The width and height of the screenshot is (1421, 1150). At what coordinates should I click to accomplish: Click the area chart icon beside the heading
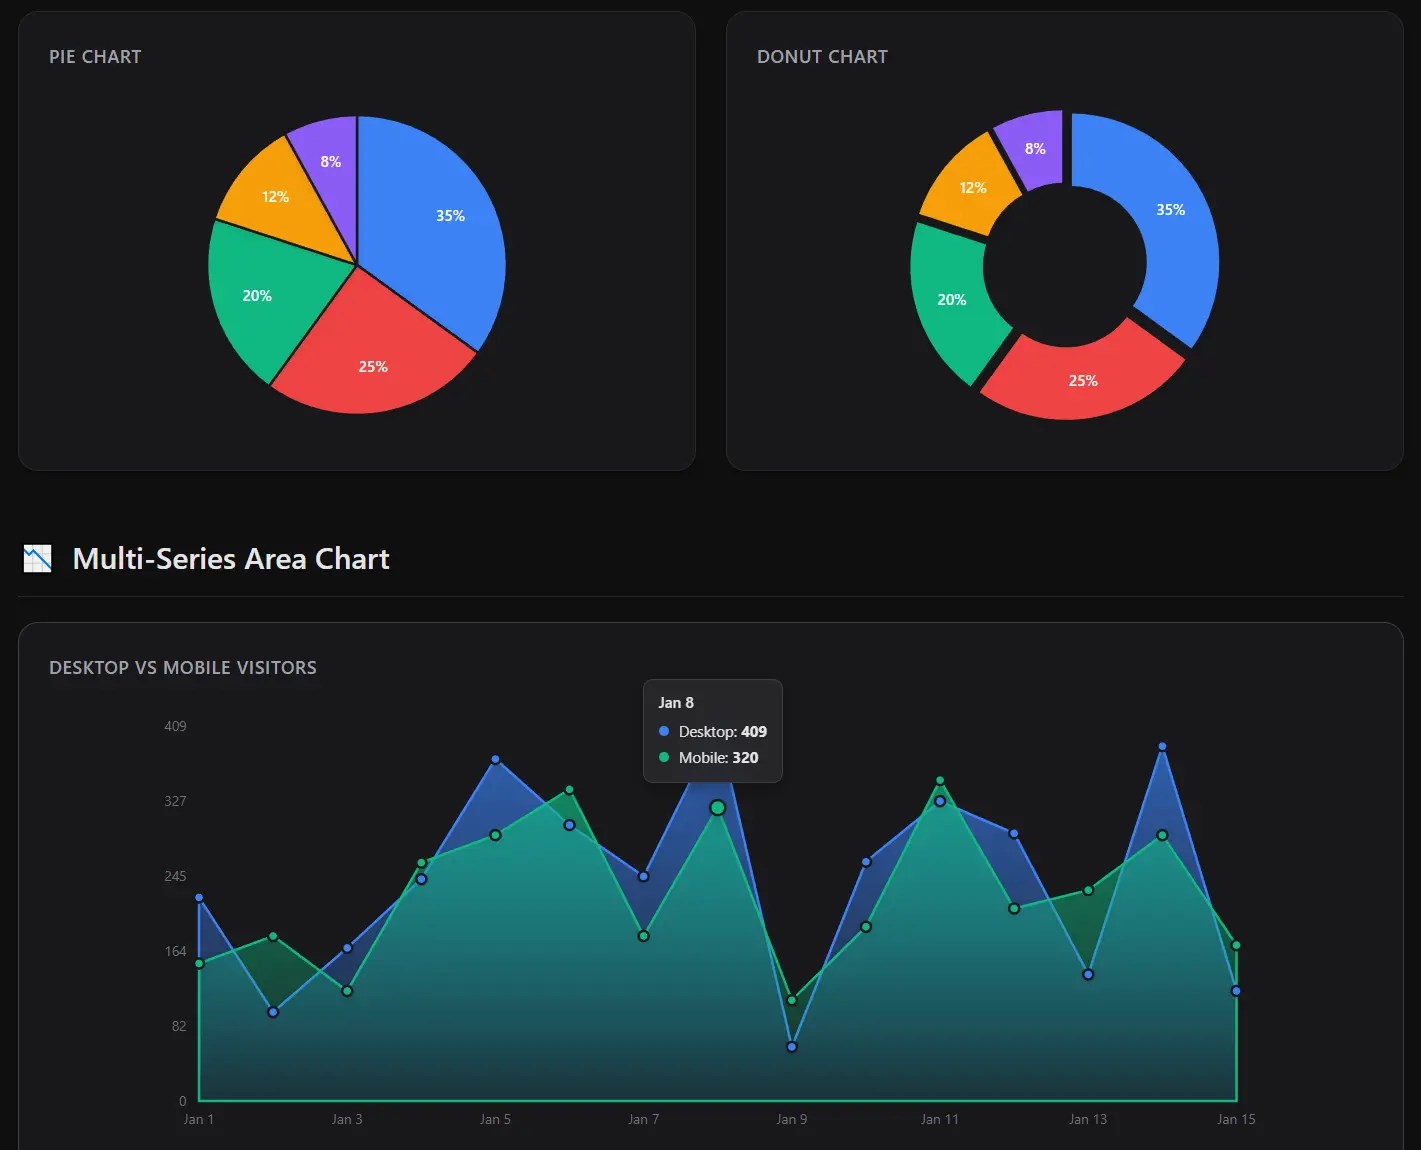pyautogui.click(x=37, y=558)
